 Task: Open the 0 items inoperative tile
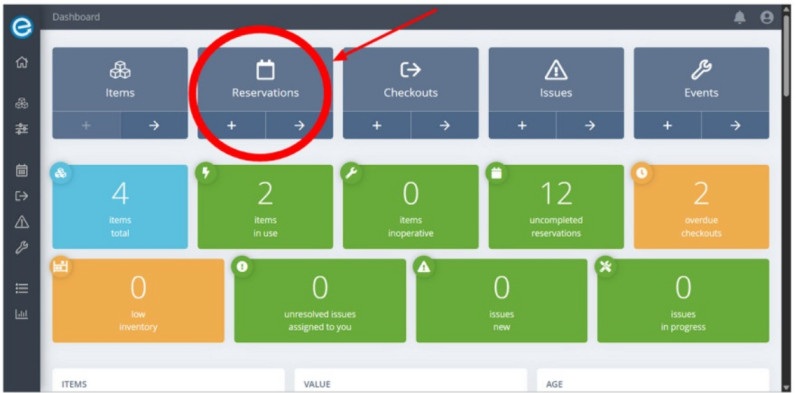(411, 207)
